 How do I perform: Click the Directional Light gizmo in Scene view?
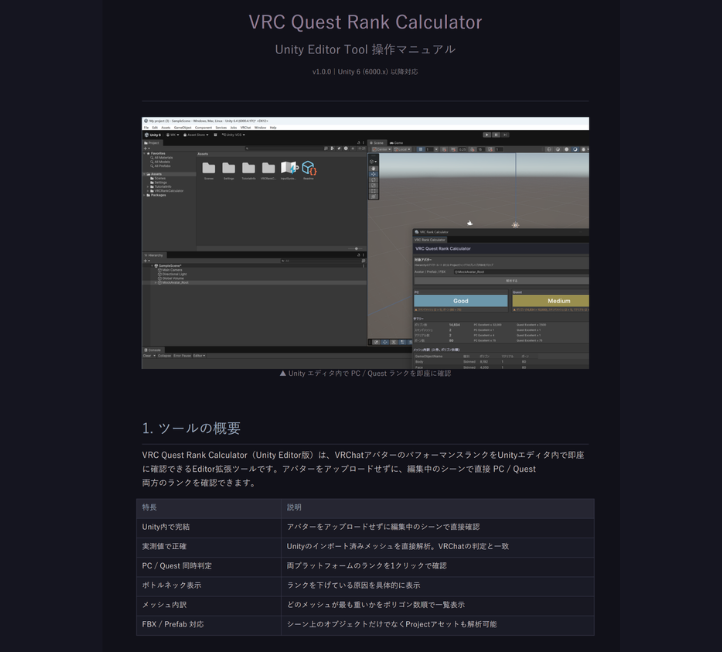tap(515, 225)
